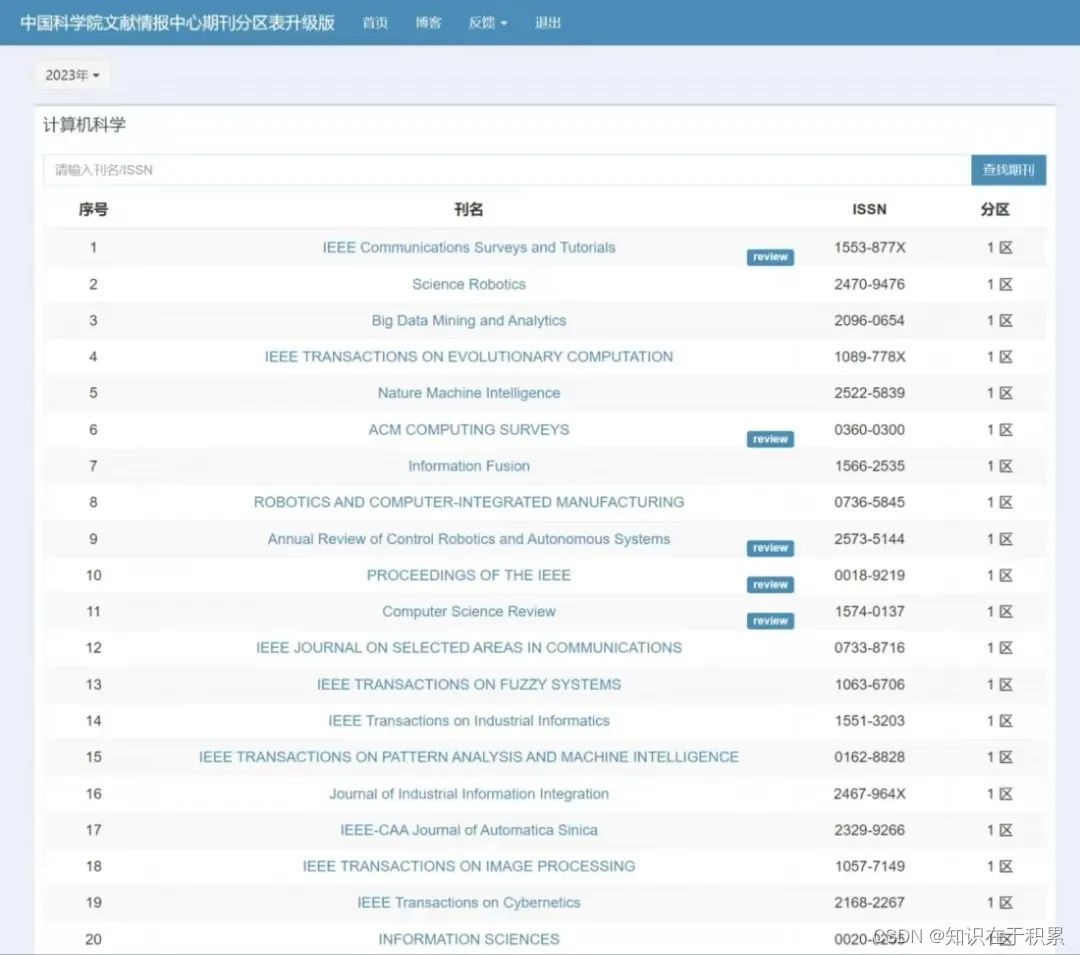Select ISSN 2470-9476 cell

869,284
